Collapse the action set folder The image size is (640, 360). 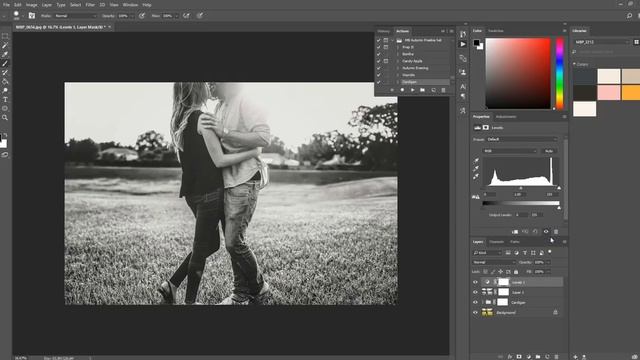[x=393, y=40]
